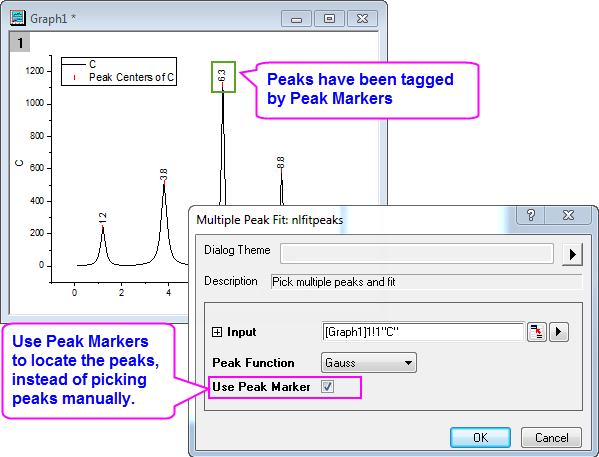Click the Input range text field
The height and width of the screenshot is (457, 599).
pyautogui.click(x=423, y=332)
